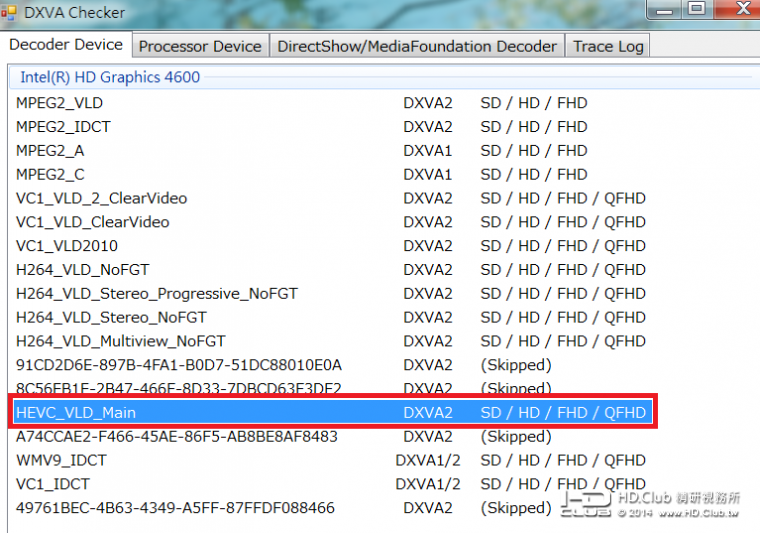
Task: Select the highlighted HEVC_VLD_Main entry
Action: point(76,412)
